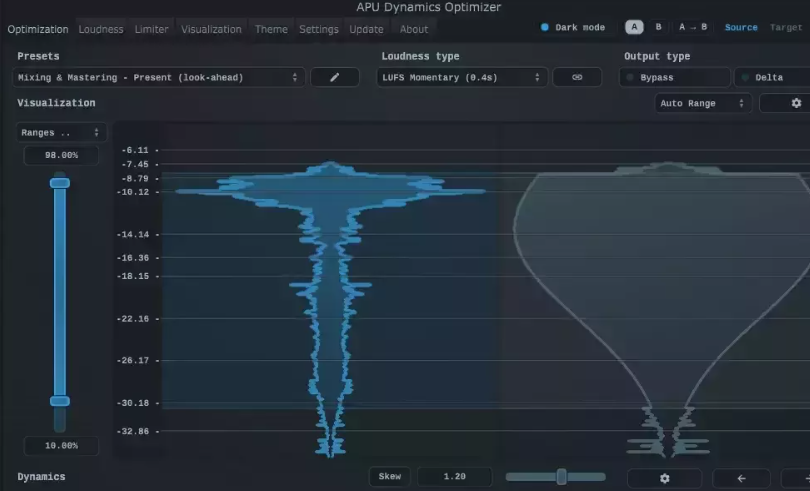
Task: Enable the Bypass output toggle
Action: pos(674,77)
